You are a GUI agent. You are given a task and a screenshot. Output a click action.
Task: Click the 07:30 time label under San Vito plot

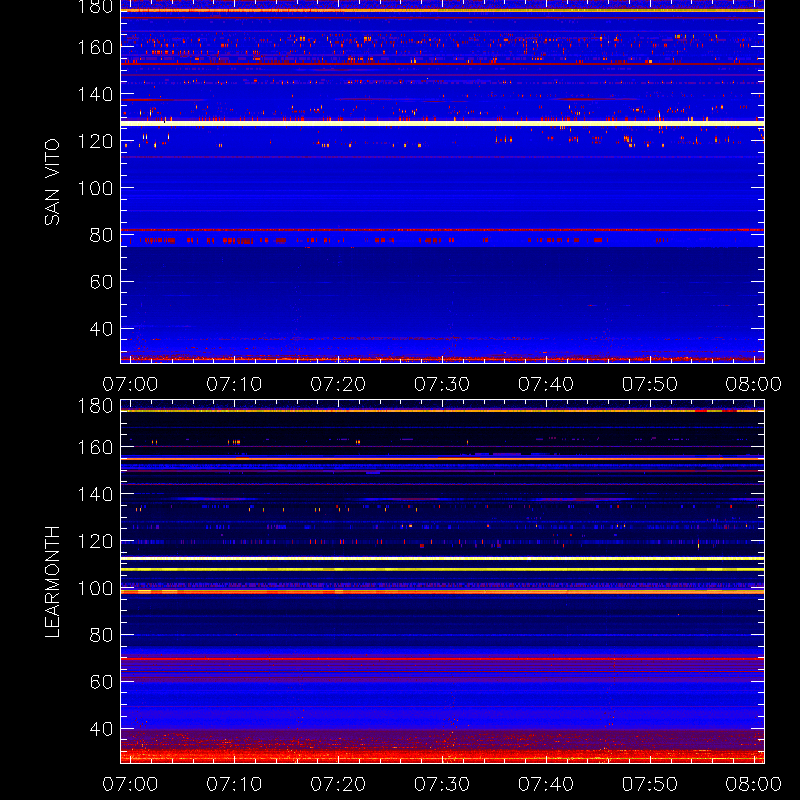442,384
